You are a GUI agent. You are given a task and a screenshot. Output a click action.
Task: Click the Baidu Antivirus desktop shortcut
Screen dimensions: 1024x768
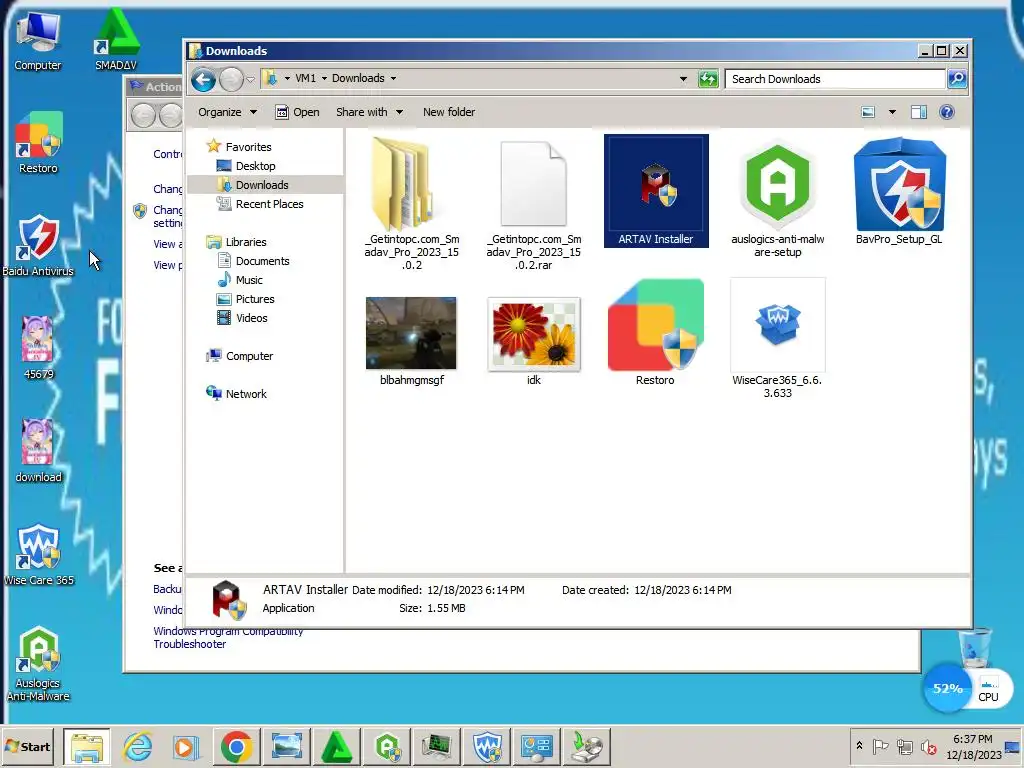pyautogui.click(x=38, y=245)
